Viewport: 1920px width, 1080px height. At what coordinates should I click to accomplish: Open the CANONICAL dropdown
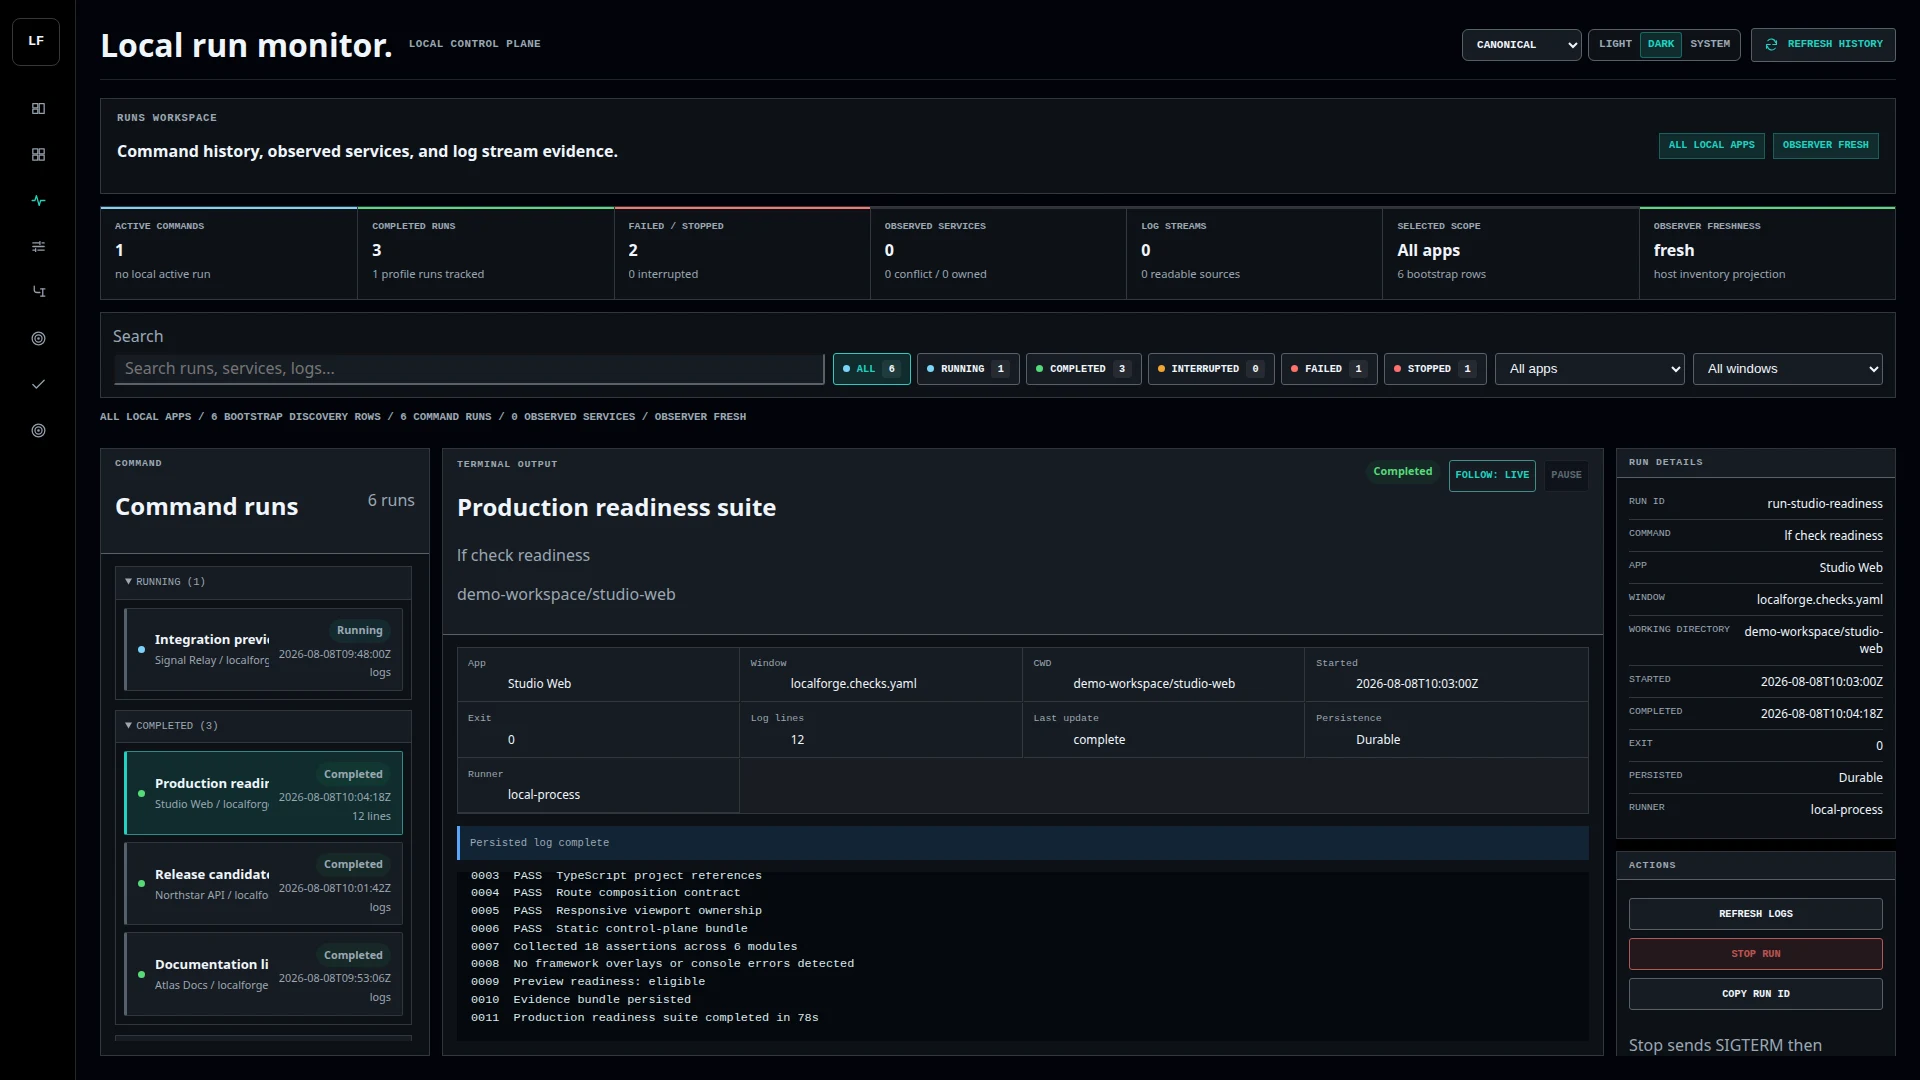(x=1521, y=45)
